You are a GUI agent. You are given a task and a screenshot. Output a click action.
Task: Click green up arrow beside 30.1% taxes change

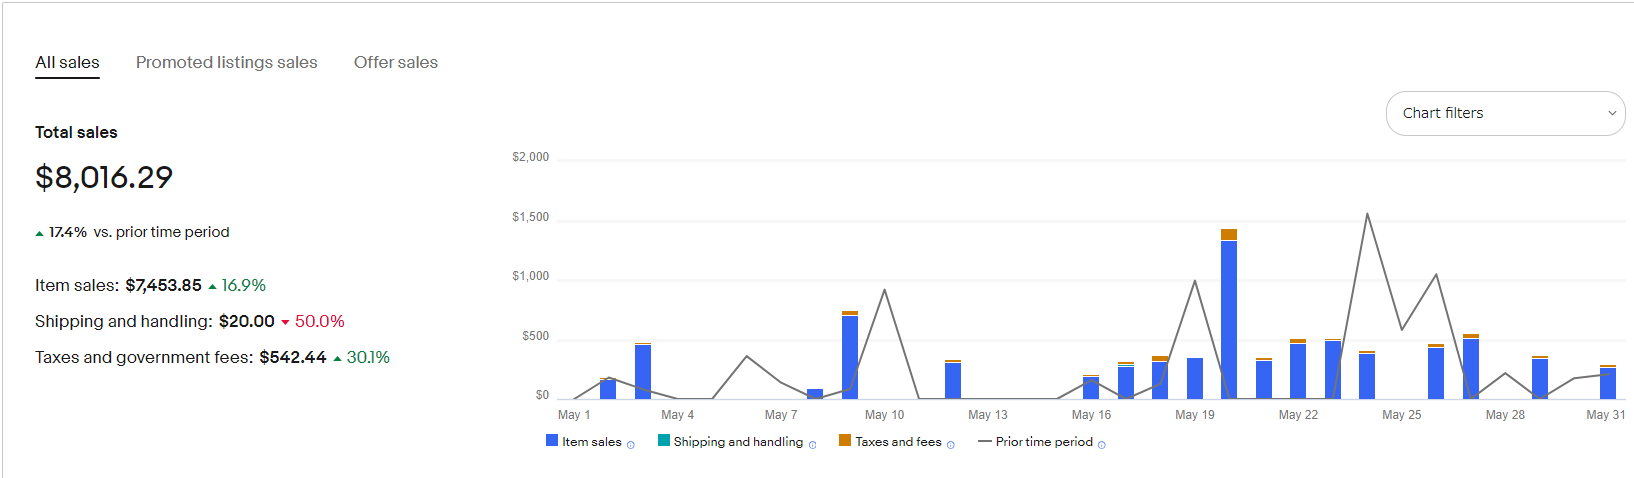(x=338, y=358)
